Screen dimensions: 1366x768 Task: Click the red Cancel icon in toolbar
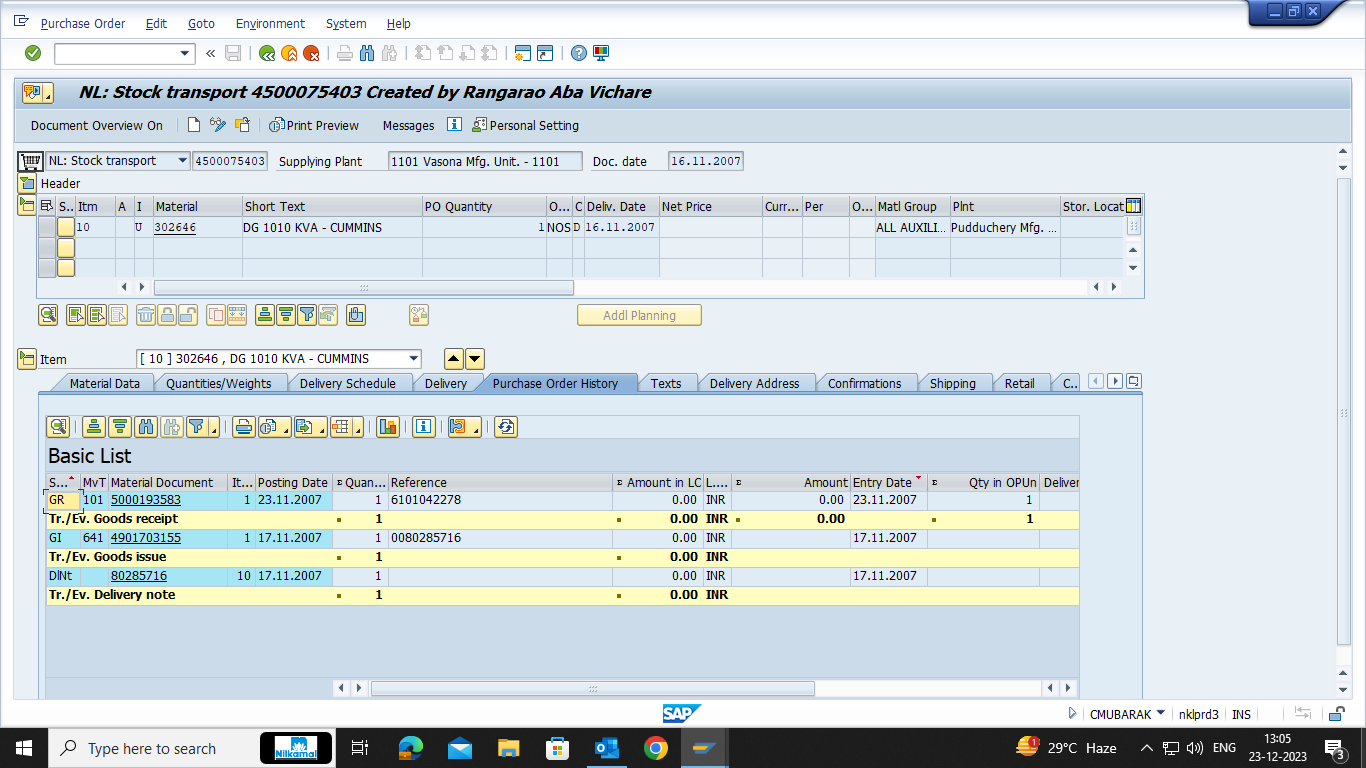point(311,53)
